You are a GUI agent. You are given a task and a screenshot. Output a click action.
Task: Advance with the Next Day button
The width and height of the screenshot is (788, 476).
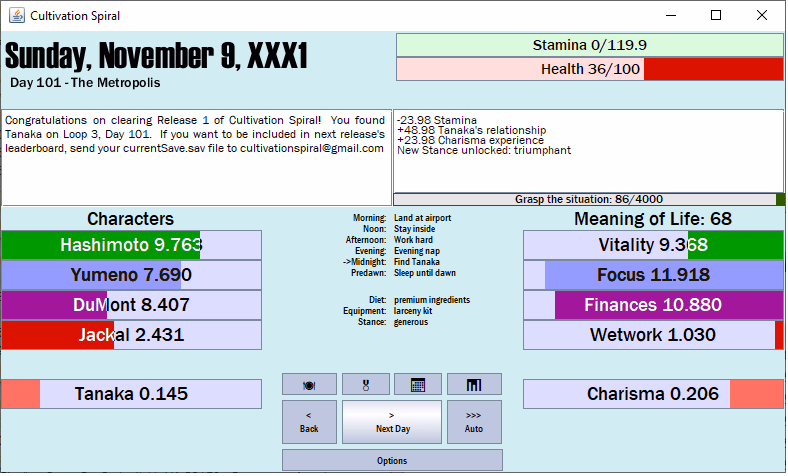[392, 422]
